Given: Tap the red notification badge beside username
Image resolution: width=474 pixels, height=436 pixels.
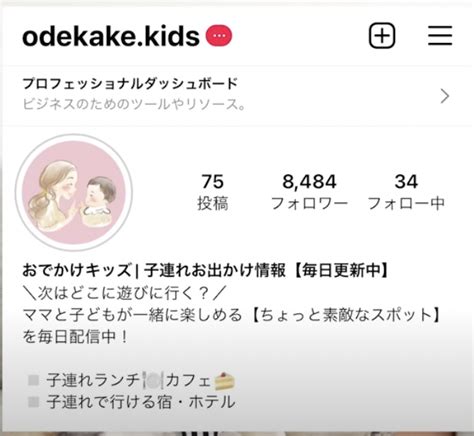Looking at the screenshot, I should (219, 36).
